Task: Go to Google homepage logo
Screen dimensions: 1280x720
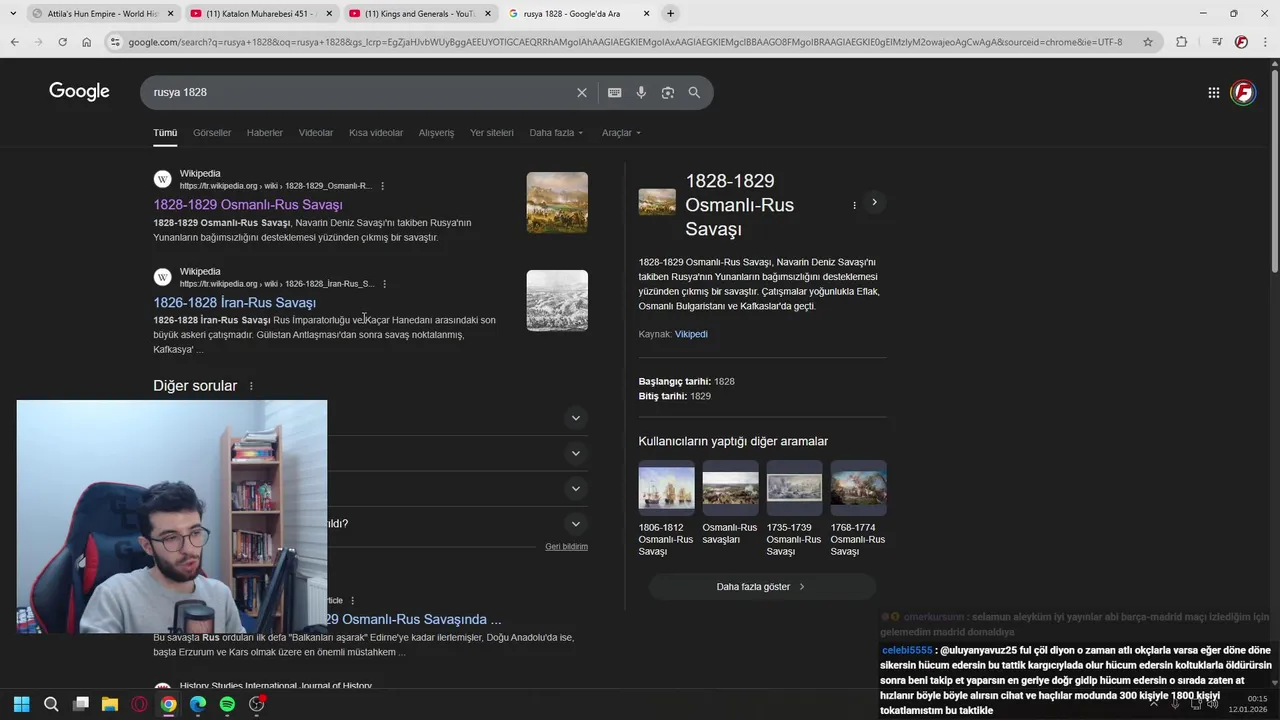Action: click(x=79, y=92)
